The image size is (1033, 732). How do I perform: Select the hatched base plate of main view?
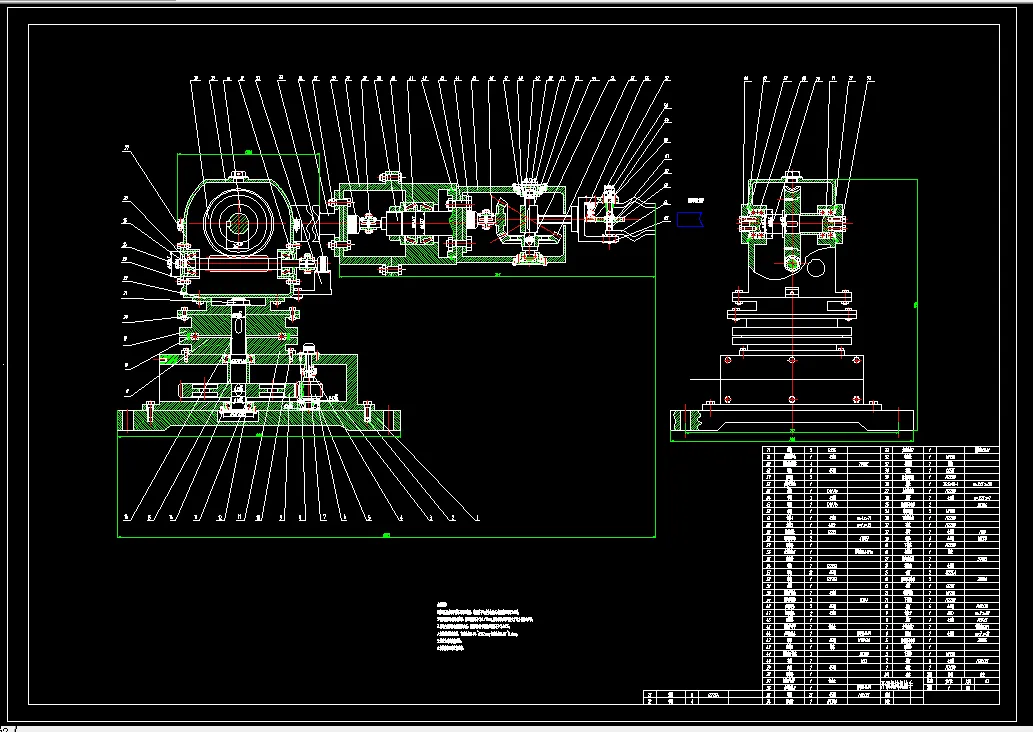[259, 422]
